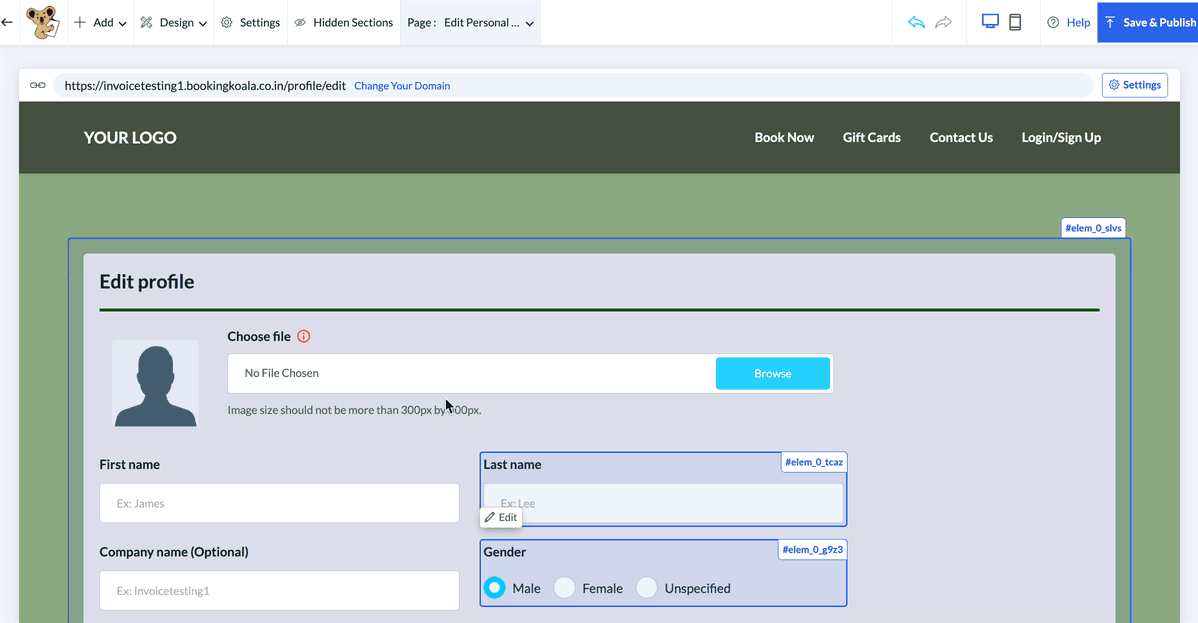The width and height of the screenshot is (1198, 623).
Task: Show Hidden Sections
Action: (x=344, y=23)
